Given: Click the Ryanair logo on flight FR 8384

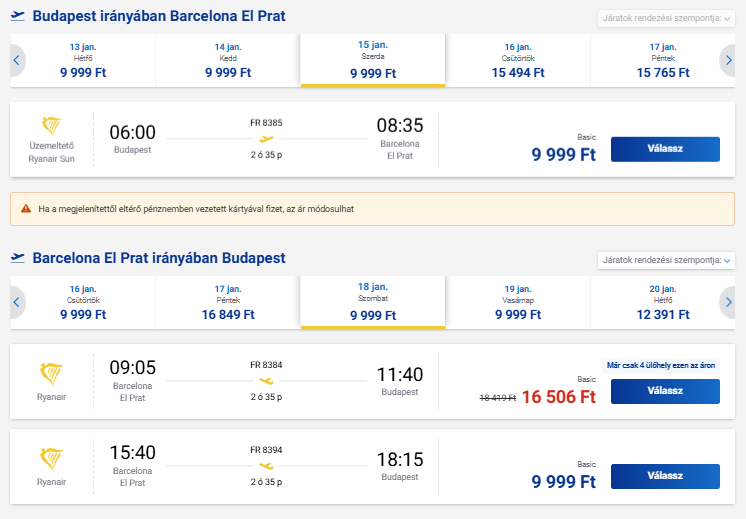Looking at the screenshot, I should pyautogui.click(x=51, y=373).
